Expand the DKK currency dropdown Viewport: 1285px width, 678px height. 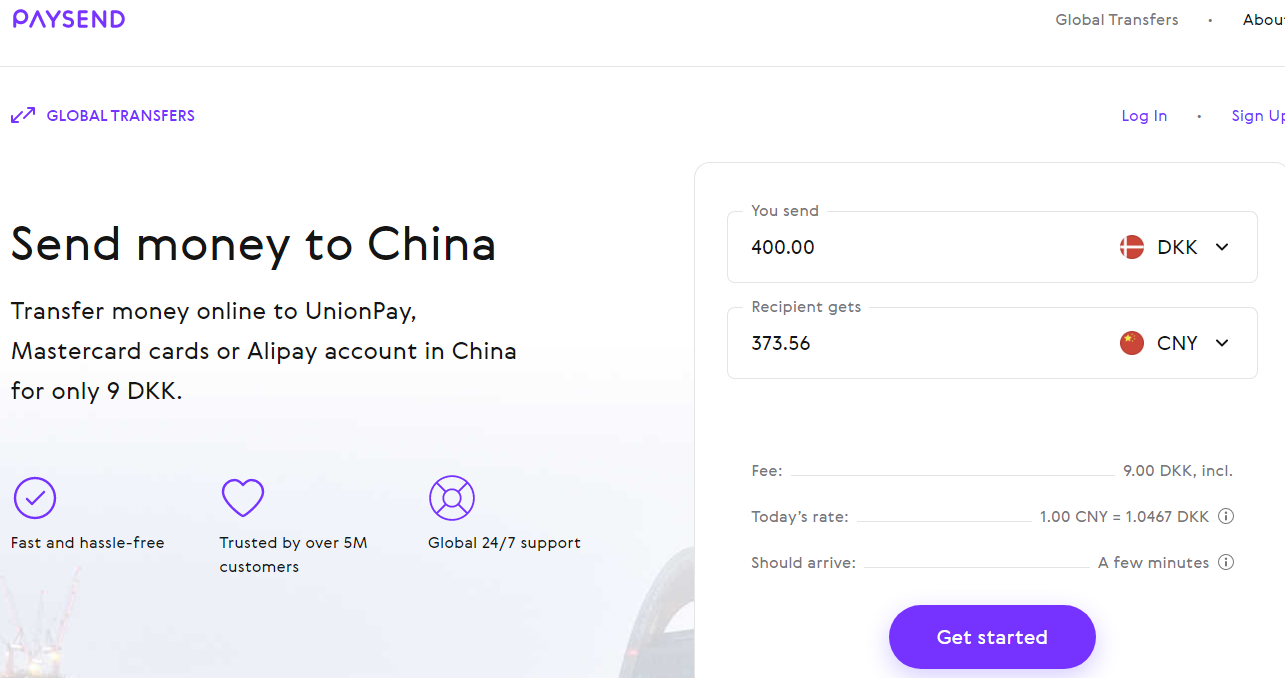coord(1222,248)
